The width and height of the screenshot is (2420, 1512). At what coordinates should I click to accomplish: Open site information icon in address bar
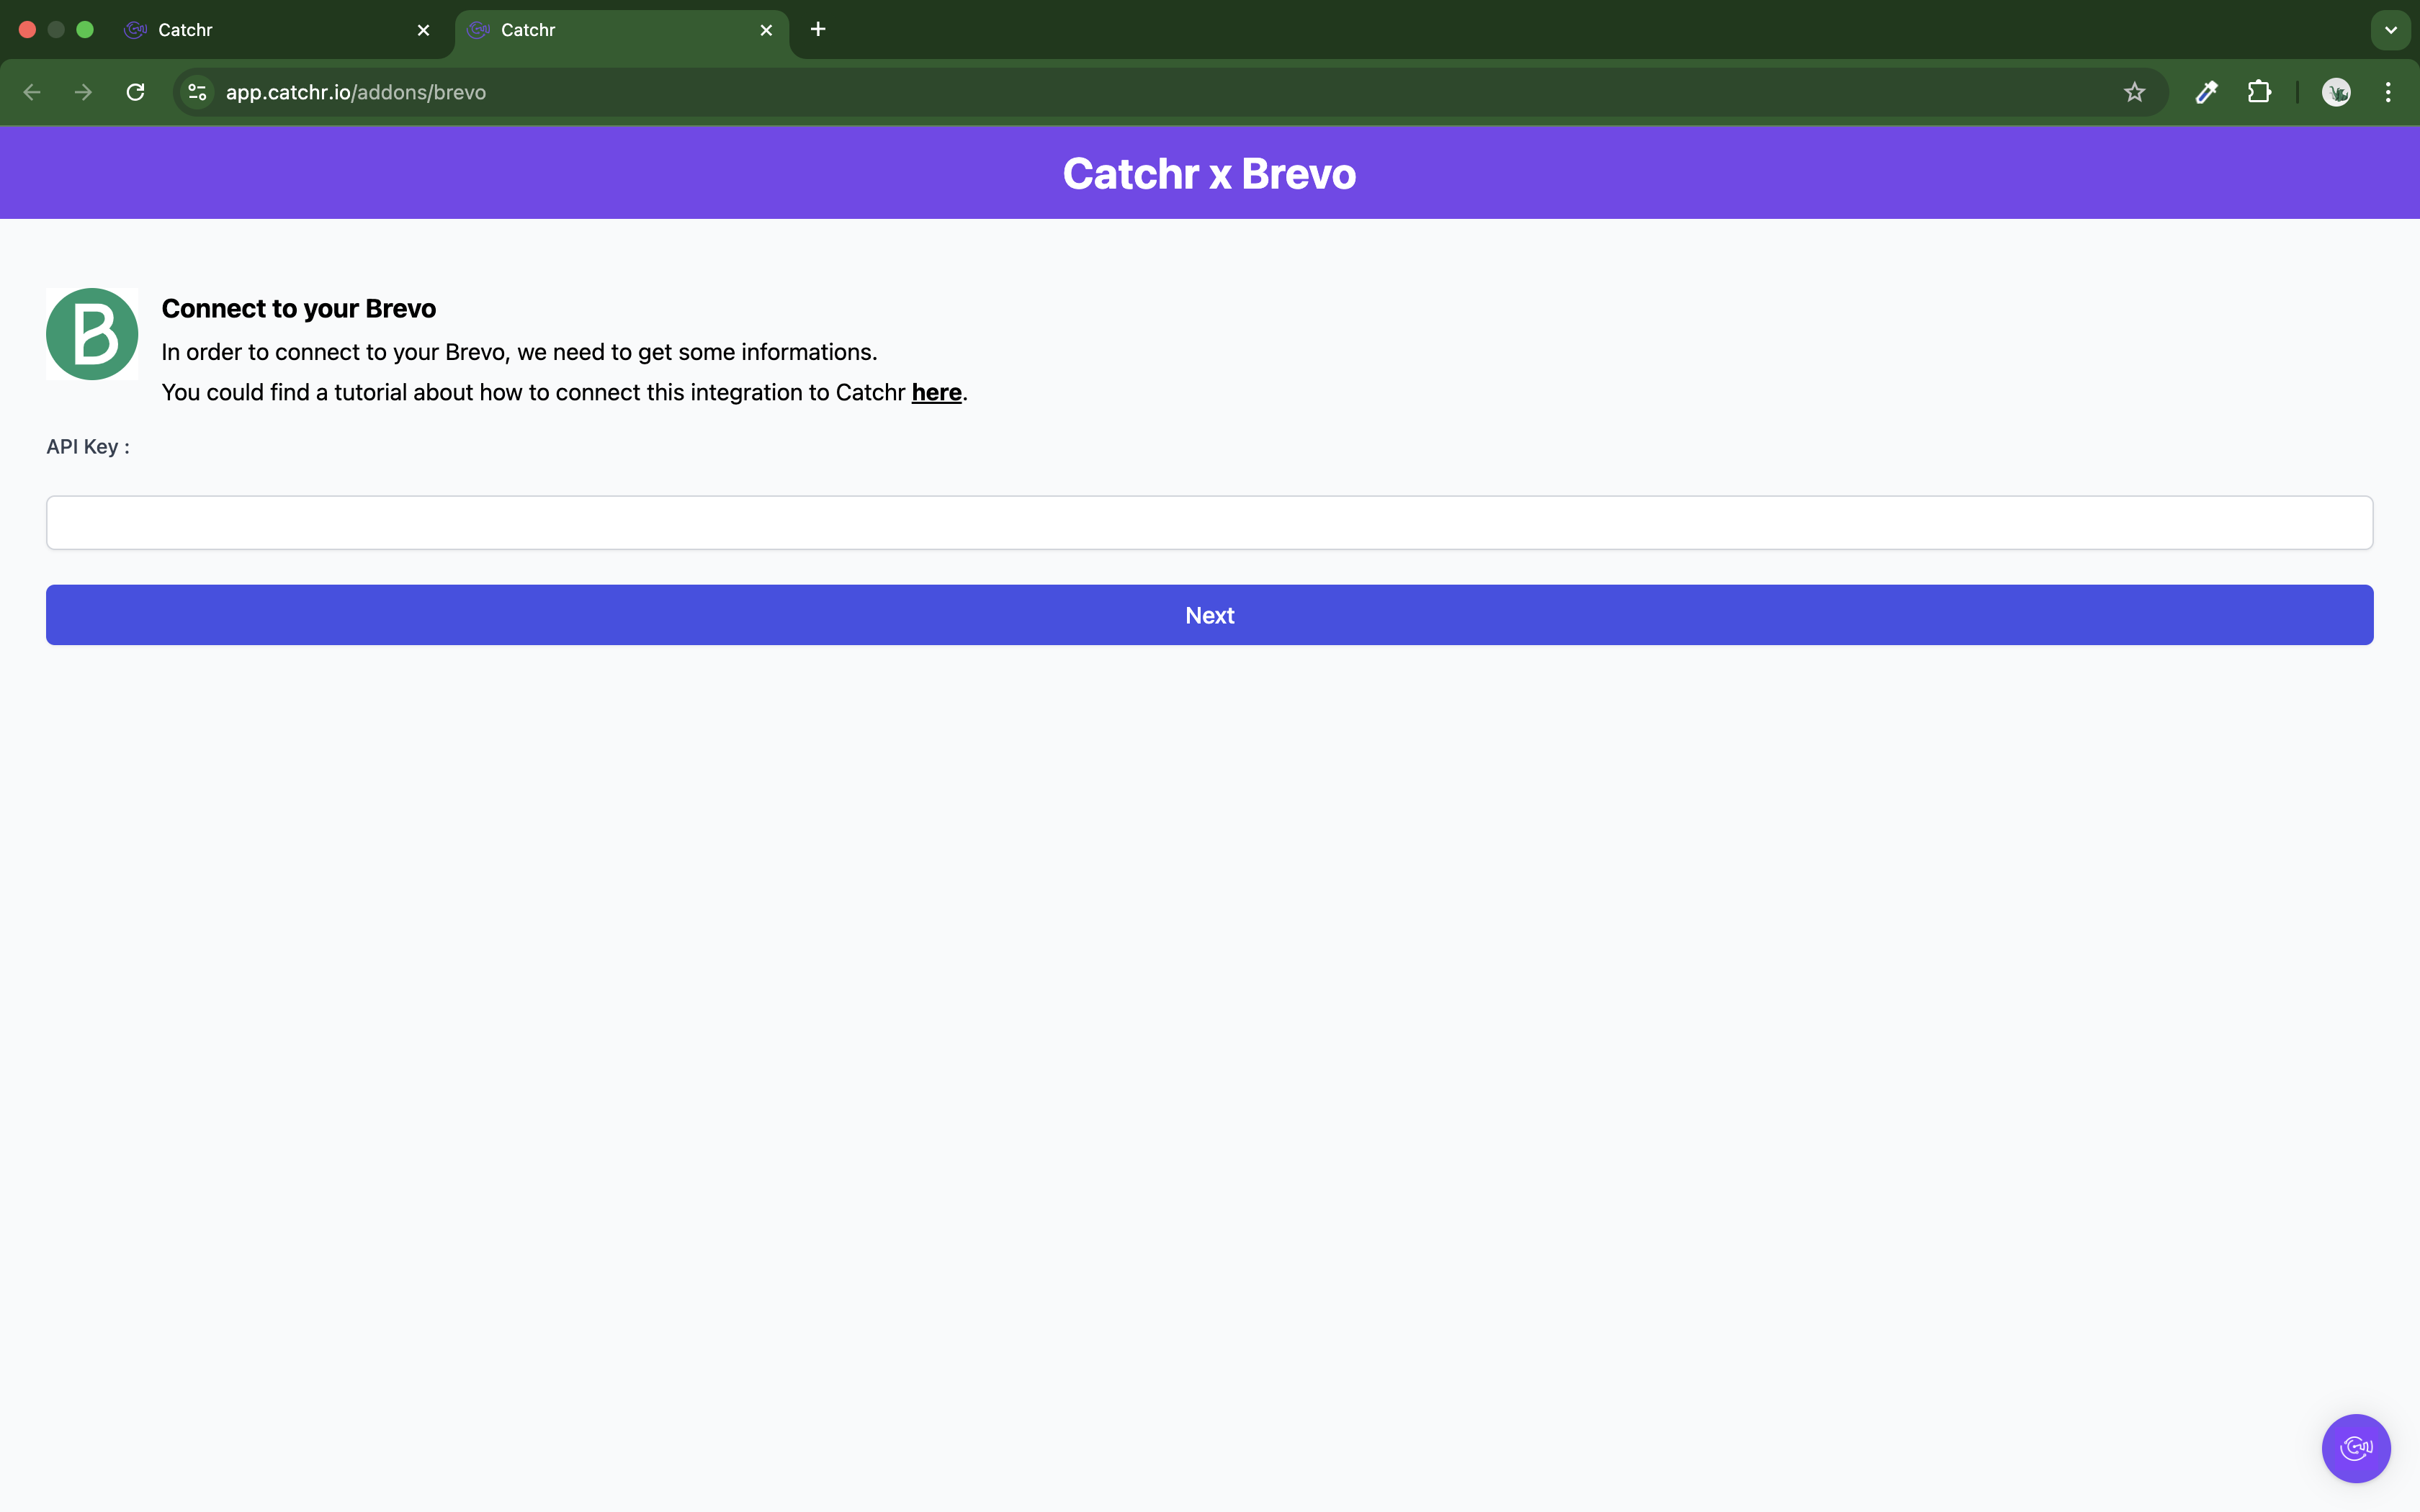pyautogui.click(x=197, y=92)
